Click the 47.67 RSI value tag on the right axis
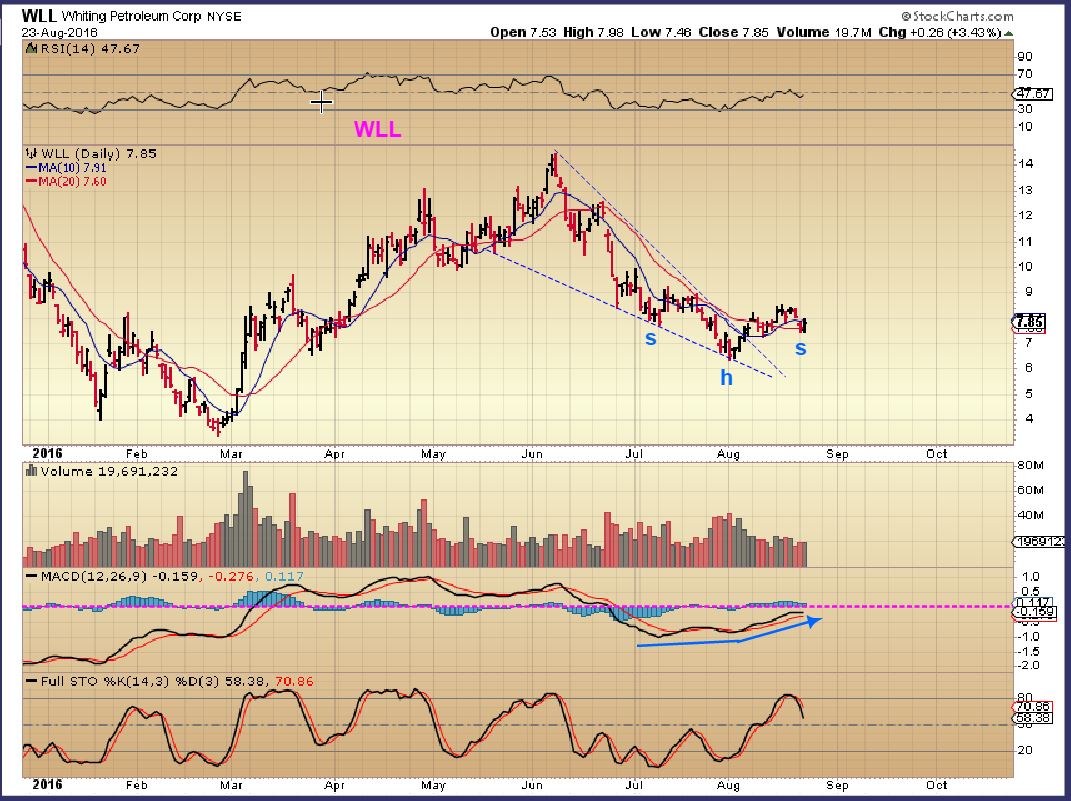The height and width of the screenshot is (801, 1071). pos(1031,93)
